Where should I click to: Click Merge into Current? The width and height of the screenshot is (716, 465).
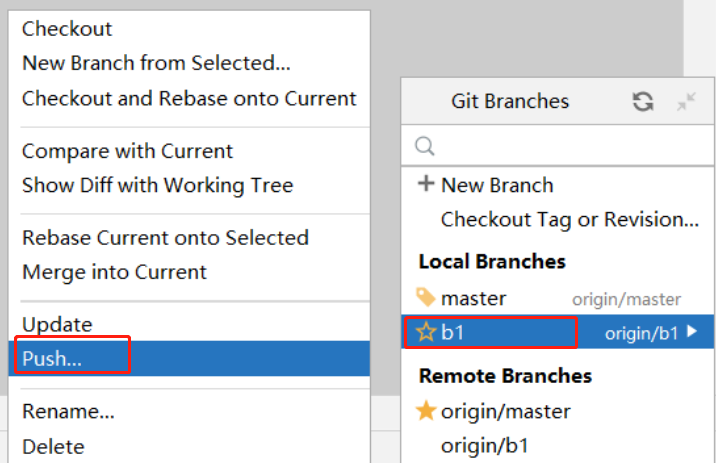[x=114, y=272]
